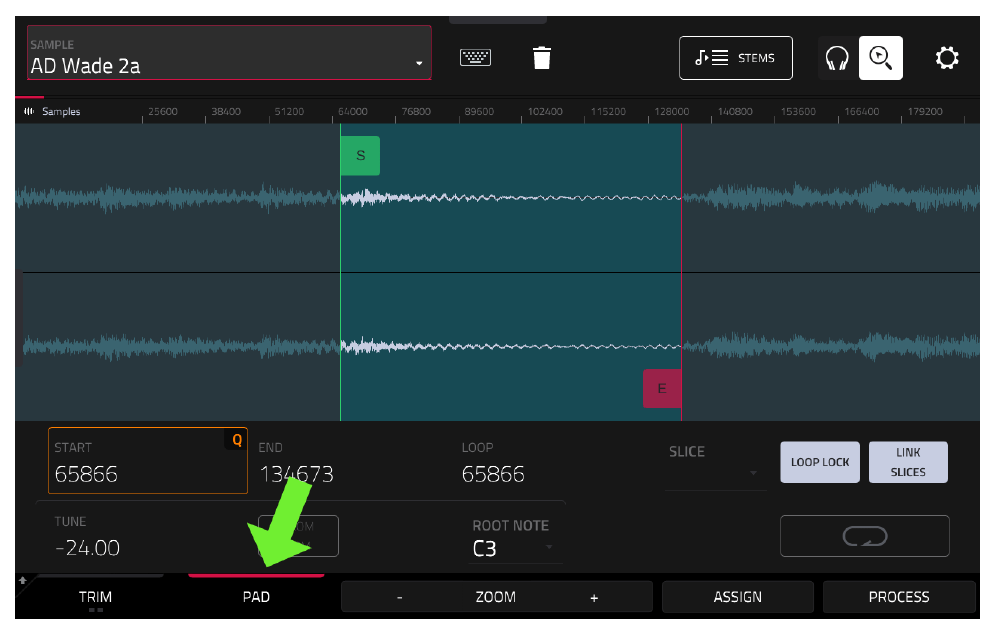Viewport: 996px width, 636px height.
Task: Toggle the LOOP LOCK button
Action: (819, 462)
